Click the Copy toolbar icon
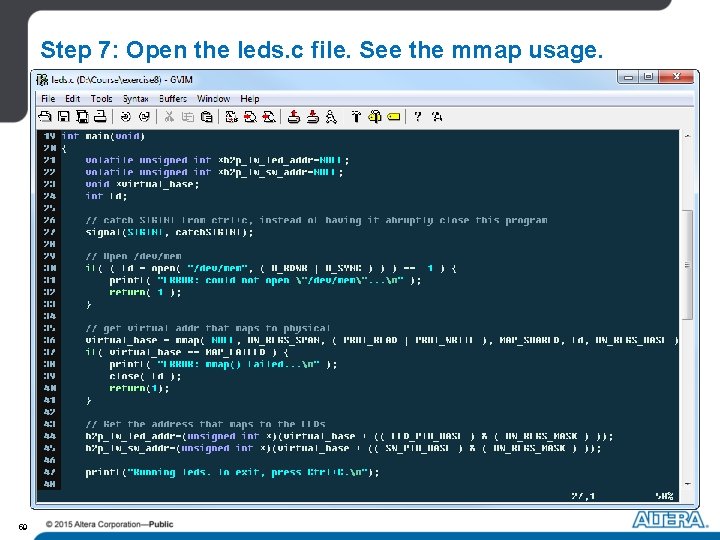Image resolution: width=720 pixels, height=540 pixels. pos(187,117)
